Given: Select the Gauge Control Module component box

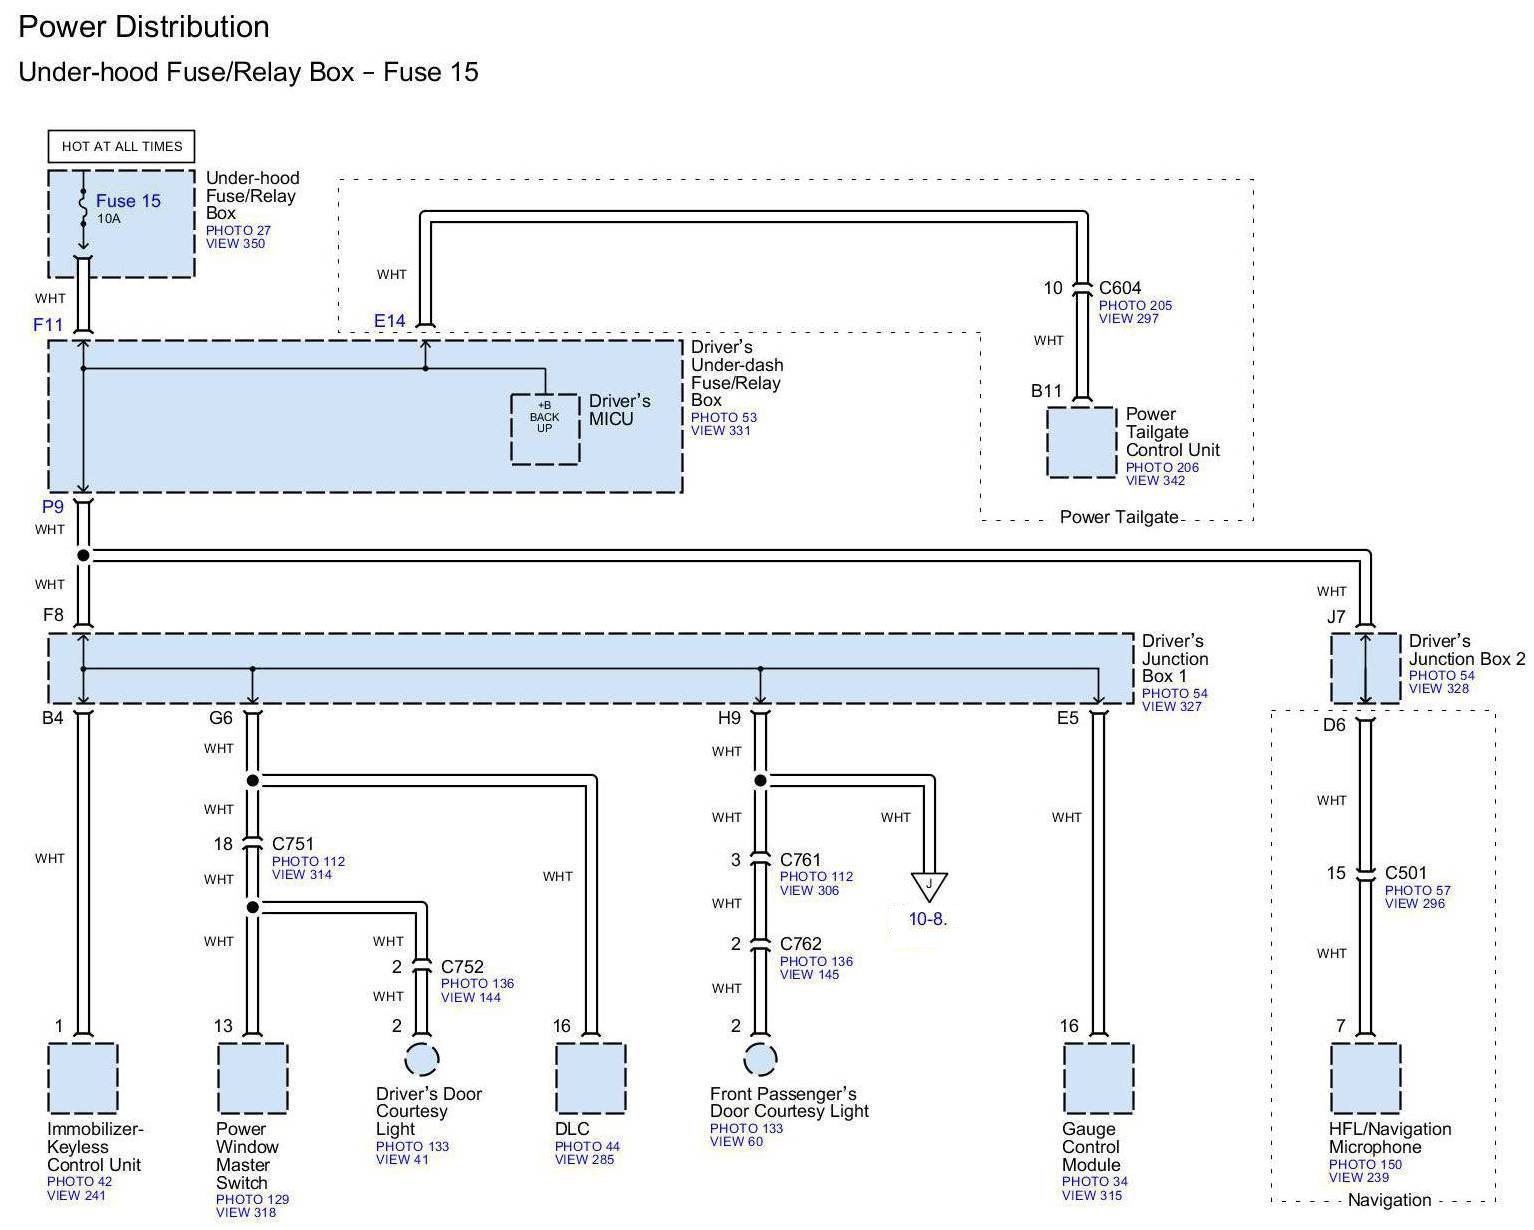Looking at the screenshot, I should click(x=1098, y=1078).
